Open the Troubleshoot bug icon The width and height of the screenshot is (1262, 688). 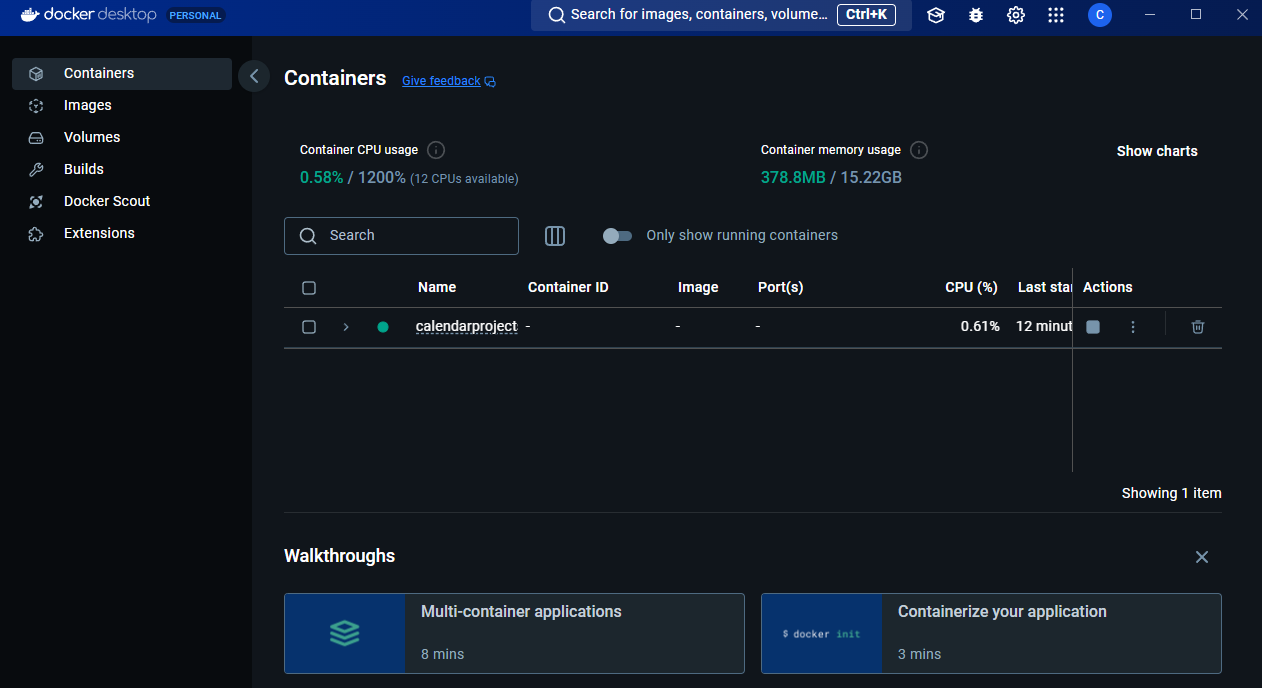point(976,15)
